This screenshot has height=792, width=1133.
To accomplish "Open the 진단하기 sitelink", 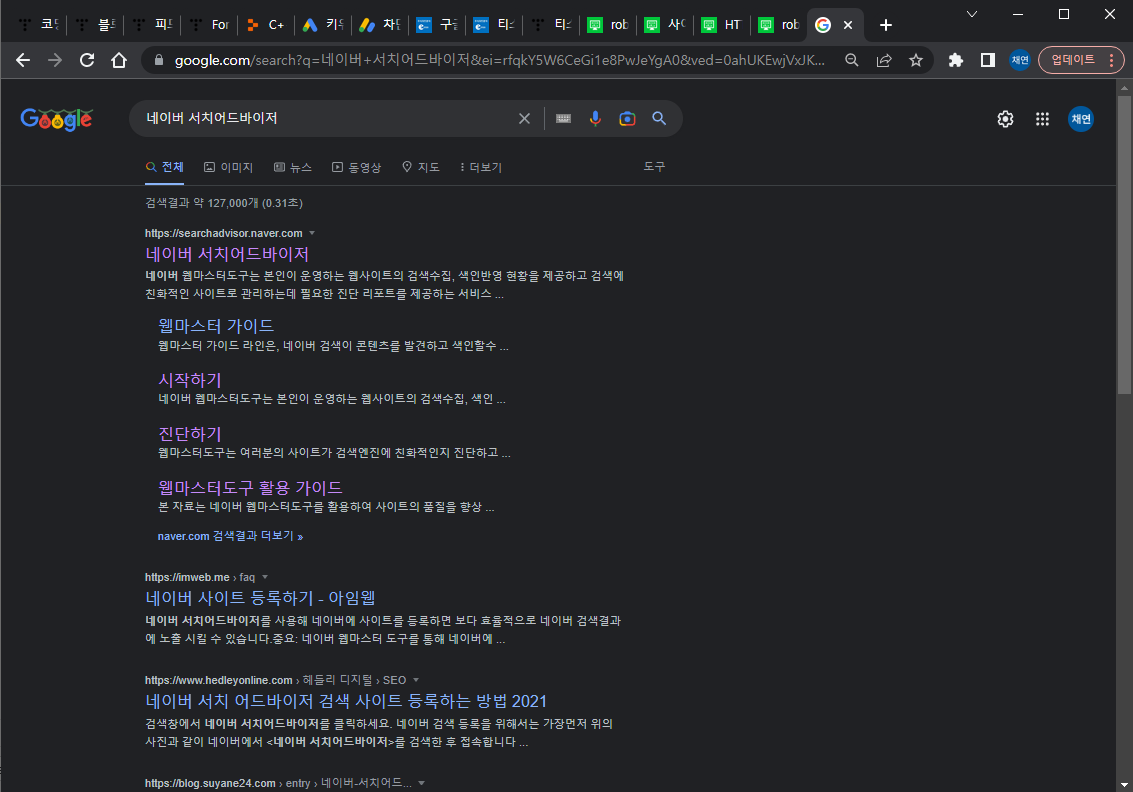I will coord(190,434).
